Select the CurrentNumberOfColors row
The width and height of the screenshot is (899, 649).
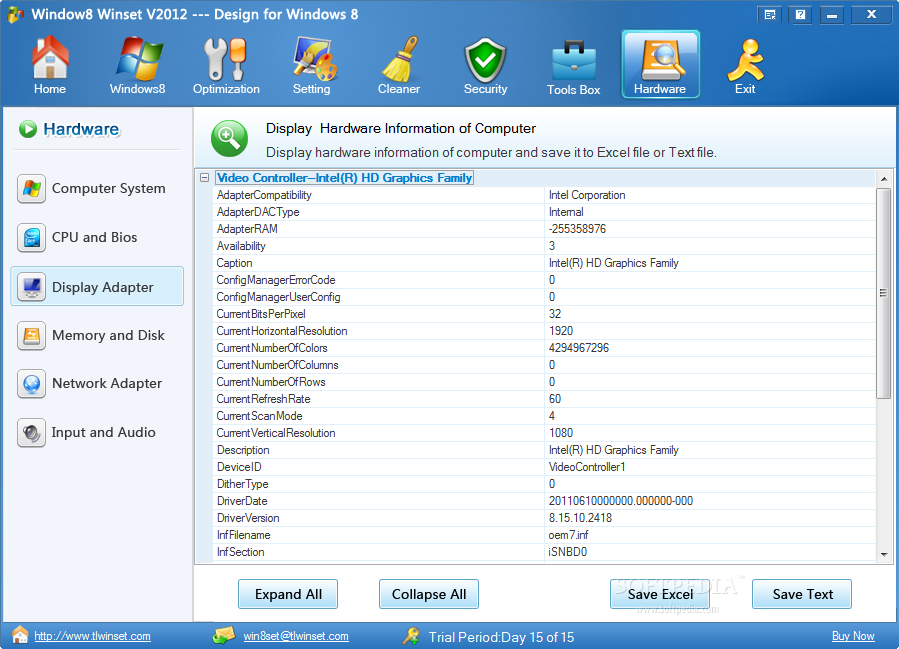tap(544, 348)
